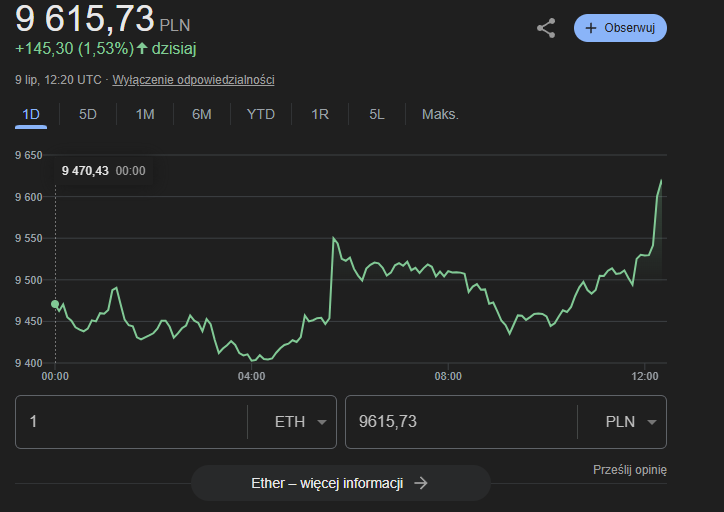Switch to the 5L chart range
Image resolution: width=724 pixels, height=512 pixels.
tap(377, 114)
